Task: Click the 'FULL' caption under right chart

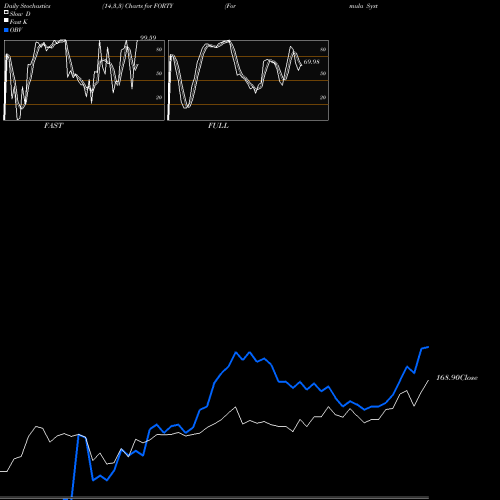Action: click(x=218, y=126)
